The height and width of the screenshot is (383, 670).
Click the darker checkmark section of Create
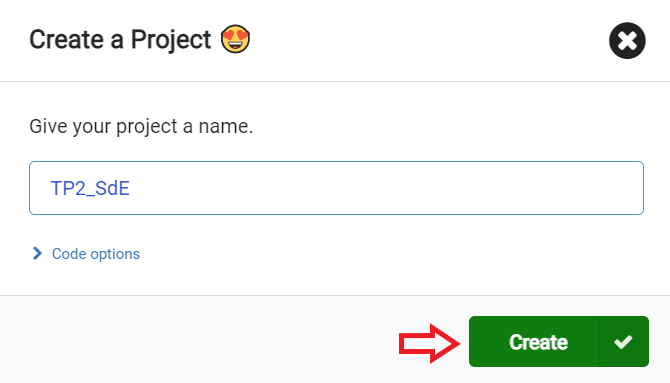click(623, 342)
